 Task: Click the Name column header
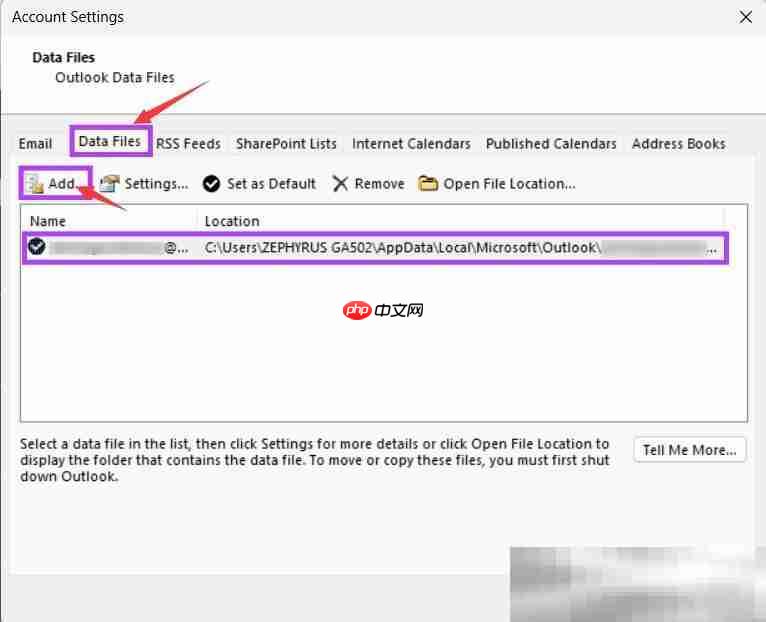(48, 221)
